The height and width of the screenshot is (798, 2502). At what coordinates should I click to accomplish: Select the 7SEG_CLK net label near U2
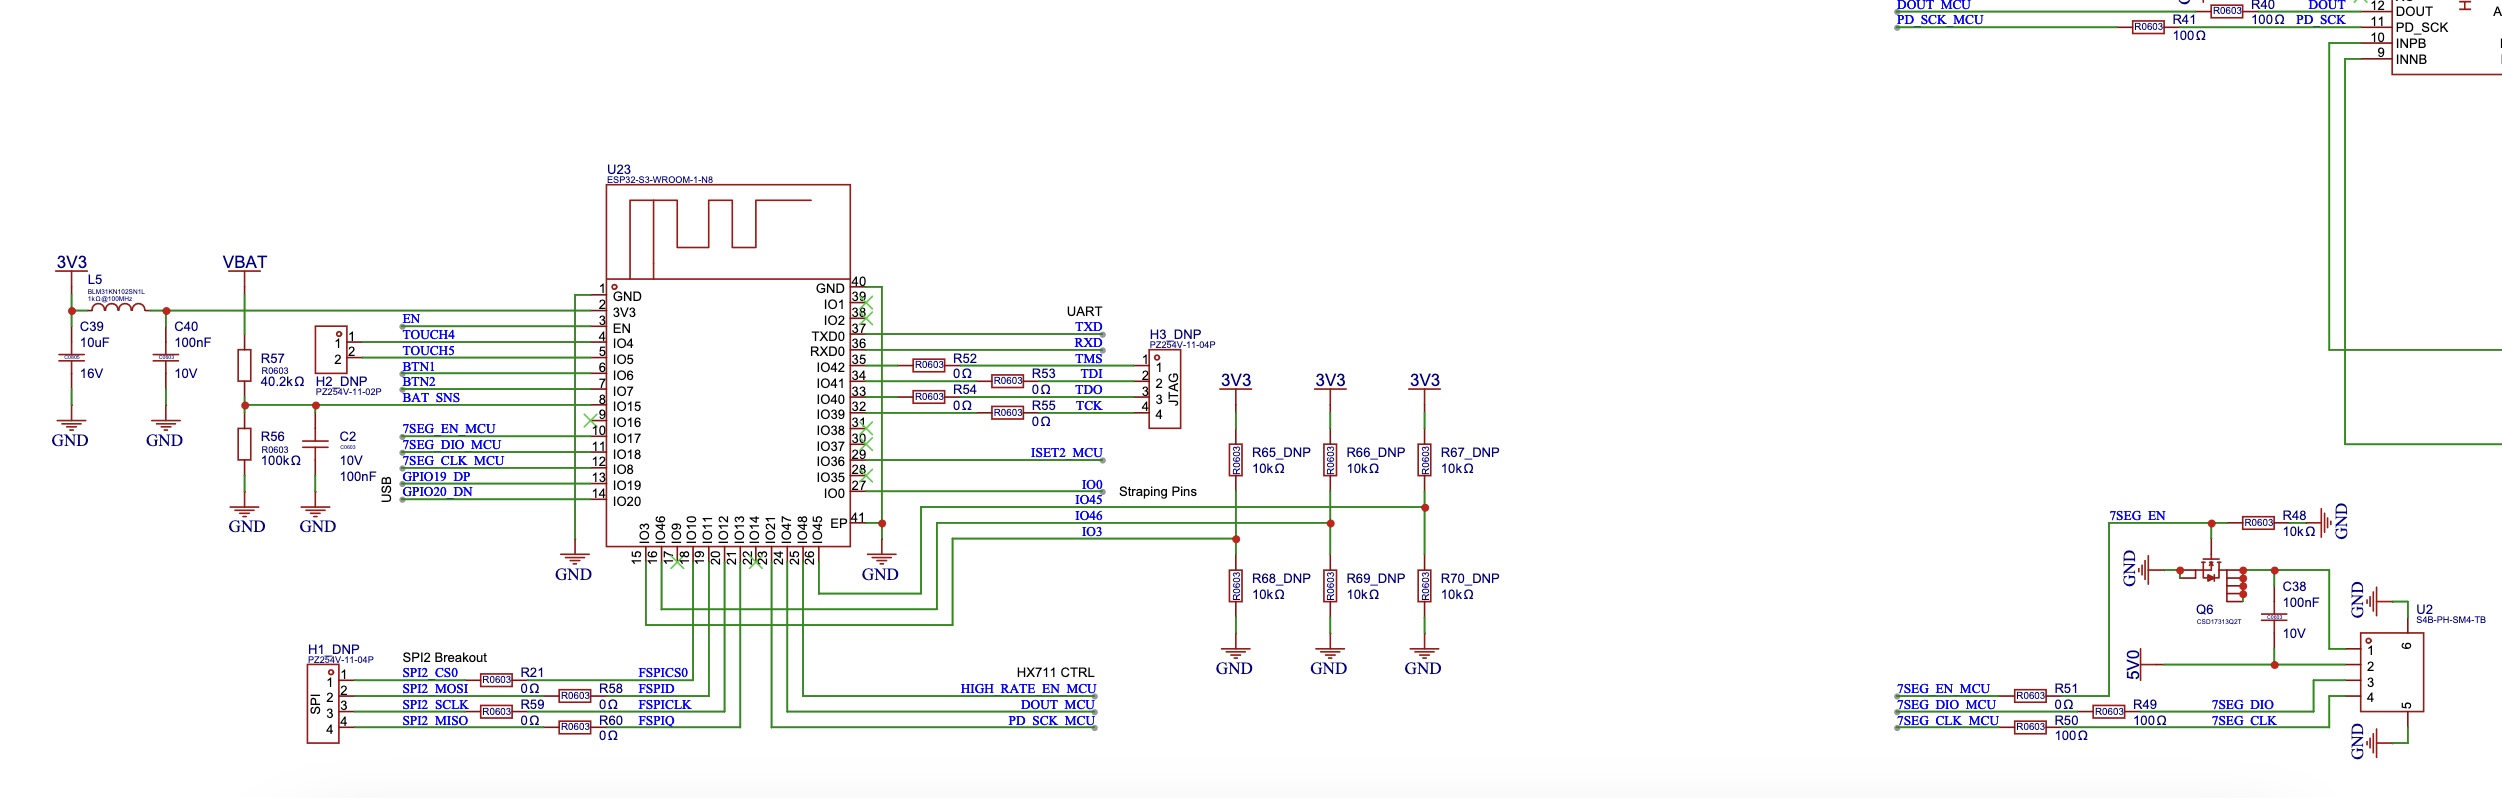pos(2244,721)
